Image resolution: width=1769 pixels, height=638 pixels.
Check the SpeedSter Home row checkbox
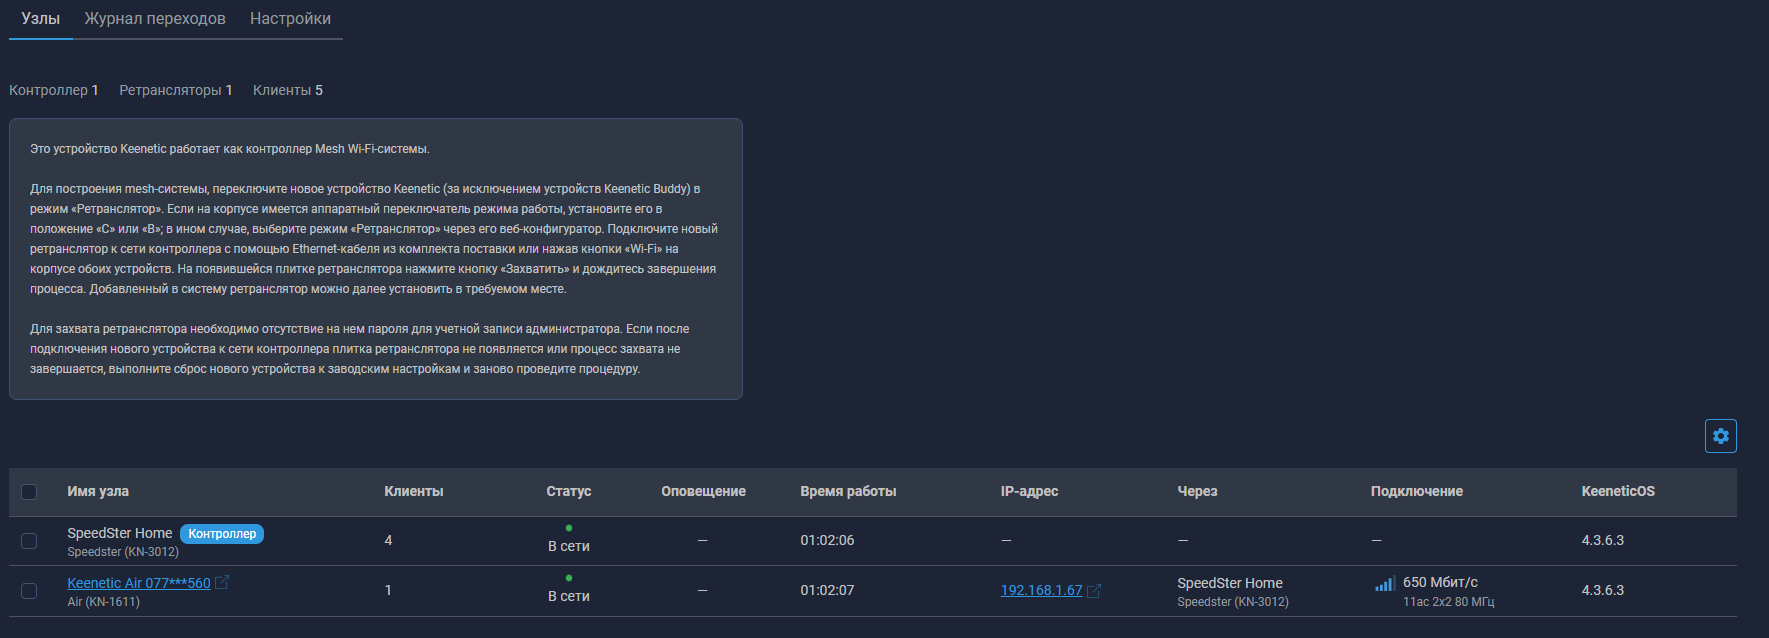tap(29, 541)
